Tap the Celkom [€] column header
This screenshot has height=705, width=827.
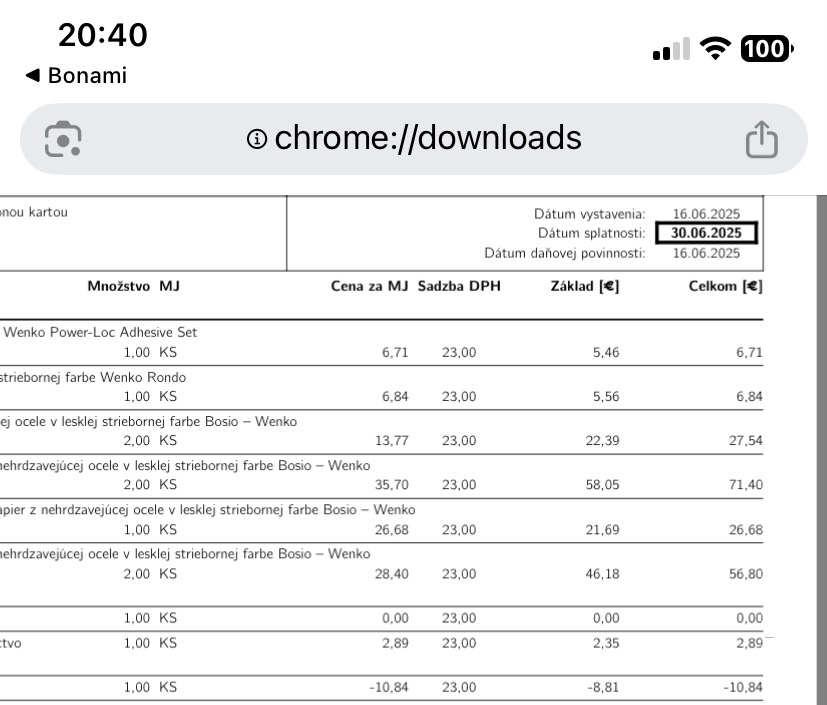[x=725, y=287]
